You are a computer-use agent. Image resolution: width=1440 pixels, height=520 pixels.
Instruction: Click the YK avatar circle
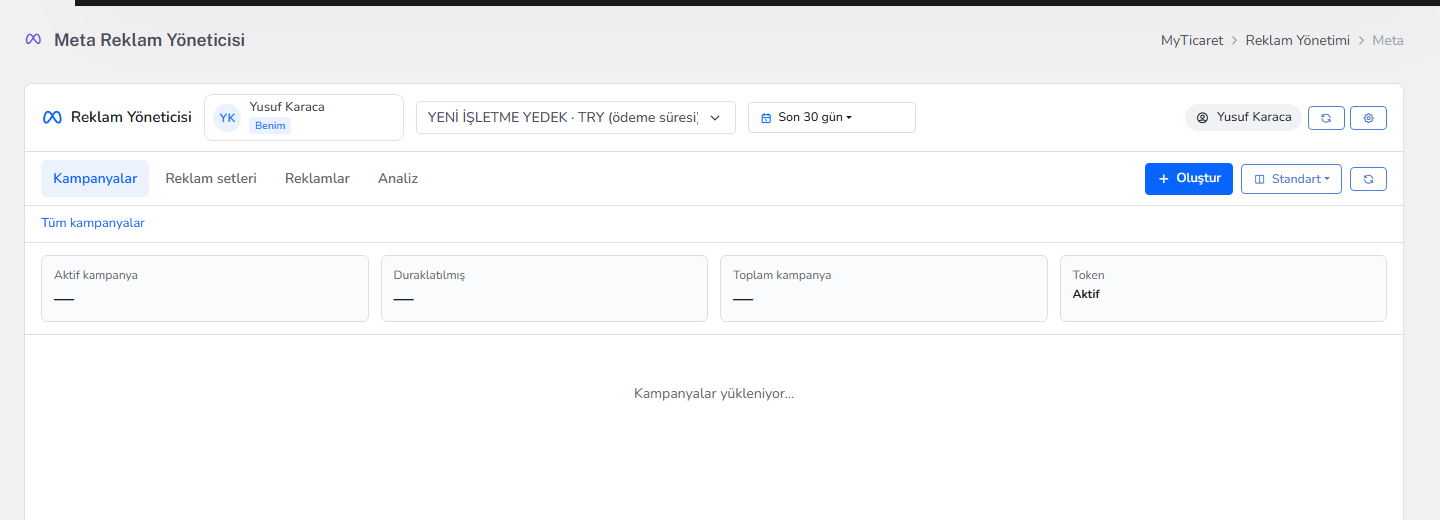click(228, 118)
